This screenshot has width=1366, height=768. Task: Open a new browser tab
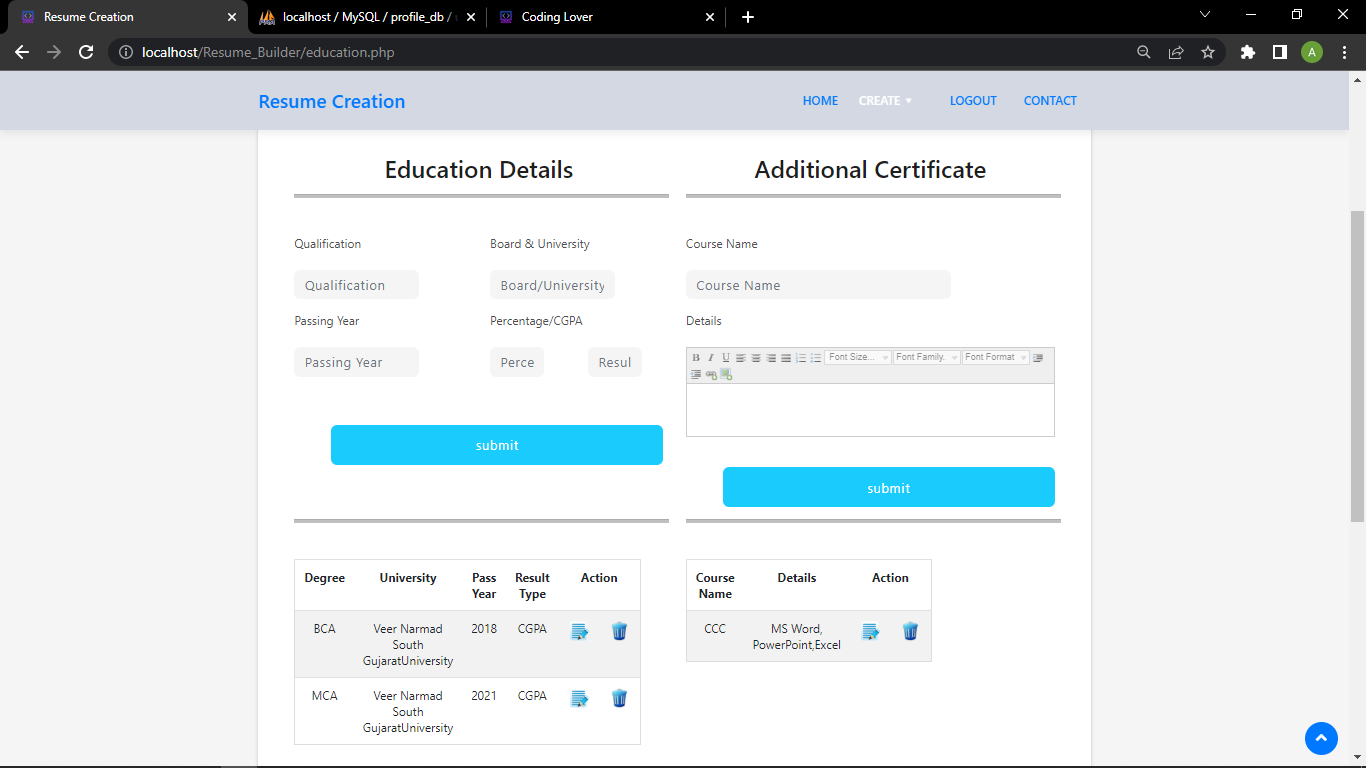pos(748,17)
